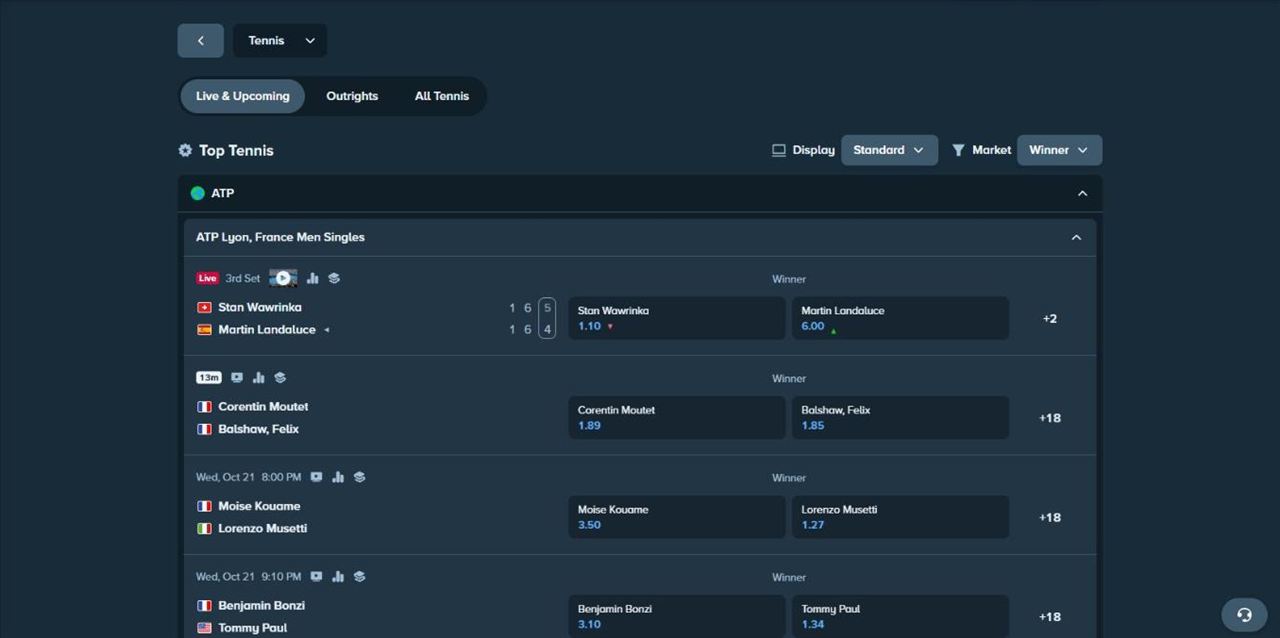Bet on Benjamin Bonzi at 3.10
This screenshot has height=638, width=1280.
pyautogui.click(x=677, y=616)
